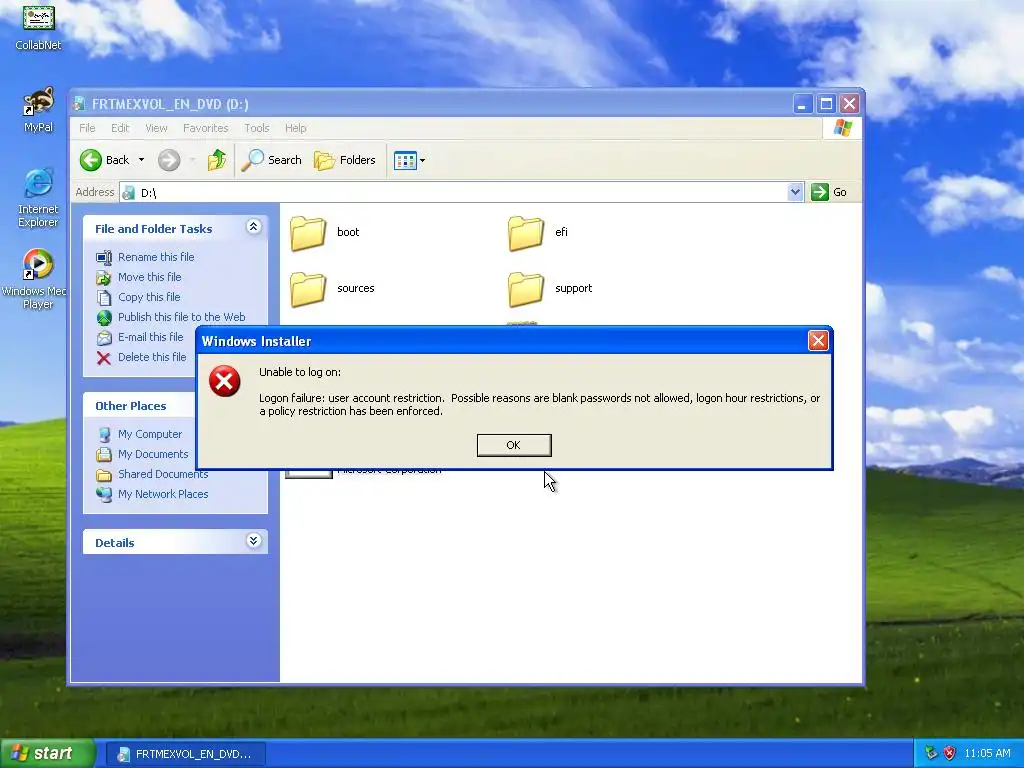Select the efi folder
This screenshot has height=768, width=1024.
coord(538,232)
